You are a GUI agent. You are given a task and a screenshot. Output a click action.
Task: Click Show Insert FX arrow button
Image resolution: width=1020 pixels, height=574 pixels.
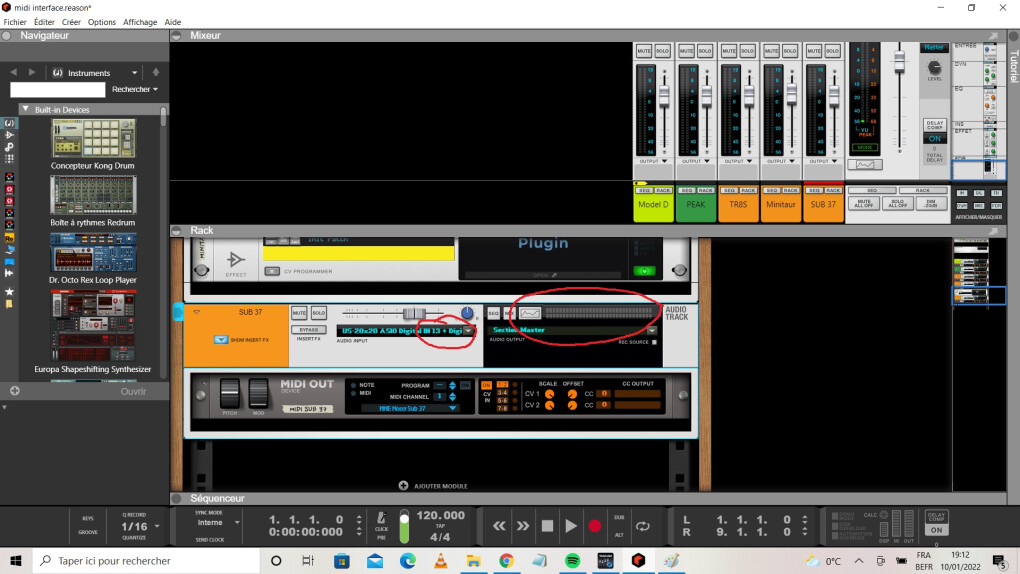click(x=221, y=340)
